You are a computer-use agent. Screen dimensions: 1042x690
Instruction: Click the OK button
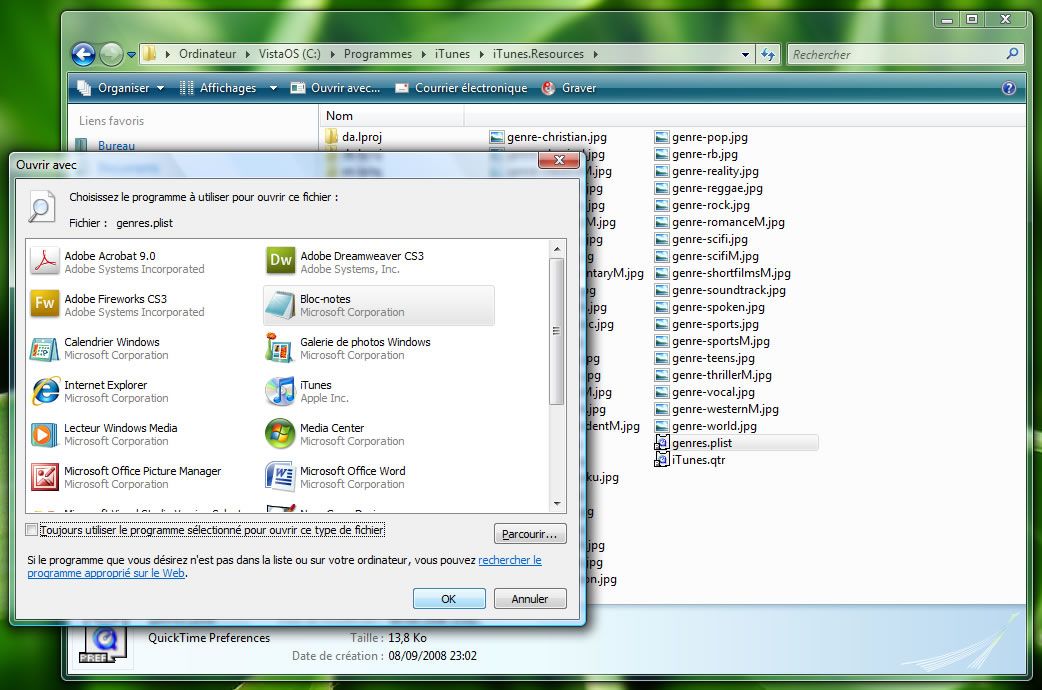tap(449, 598)
